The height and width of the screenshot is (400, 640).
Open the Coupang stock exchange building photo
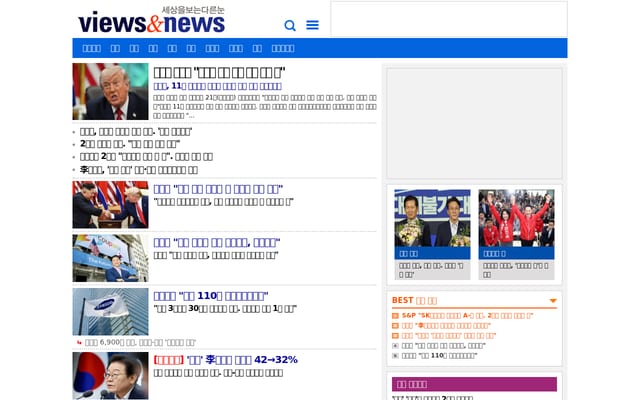coord(111,258)
